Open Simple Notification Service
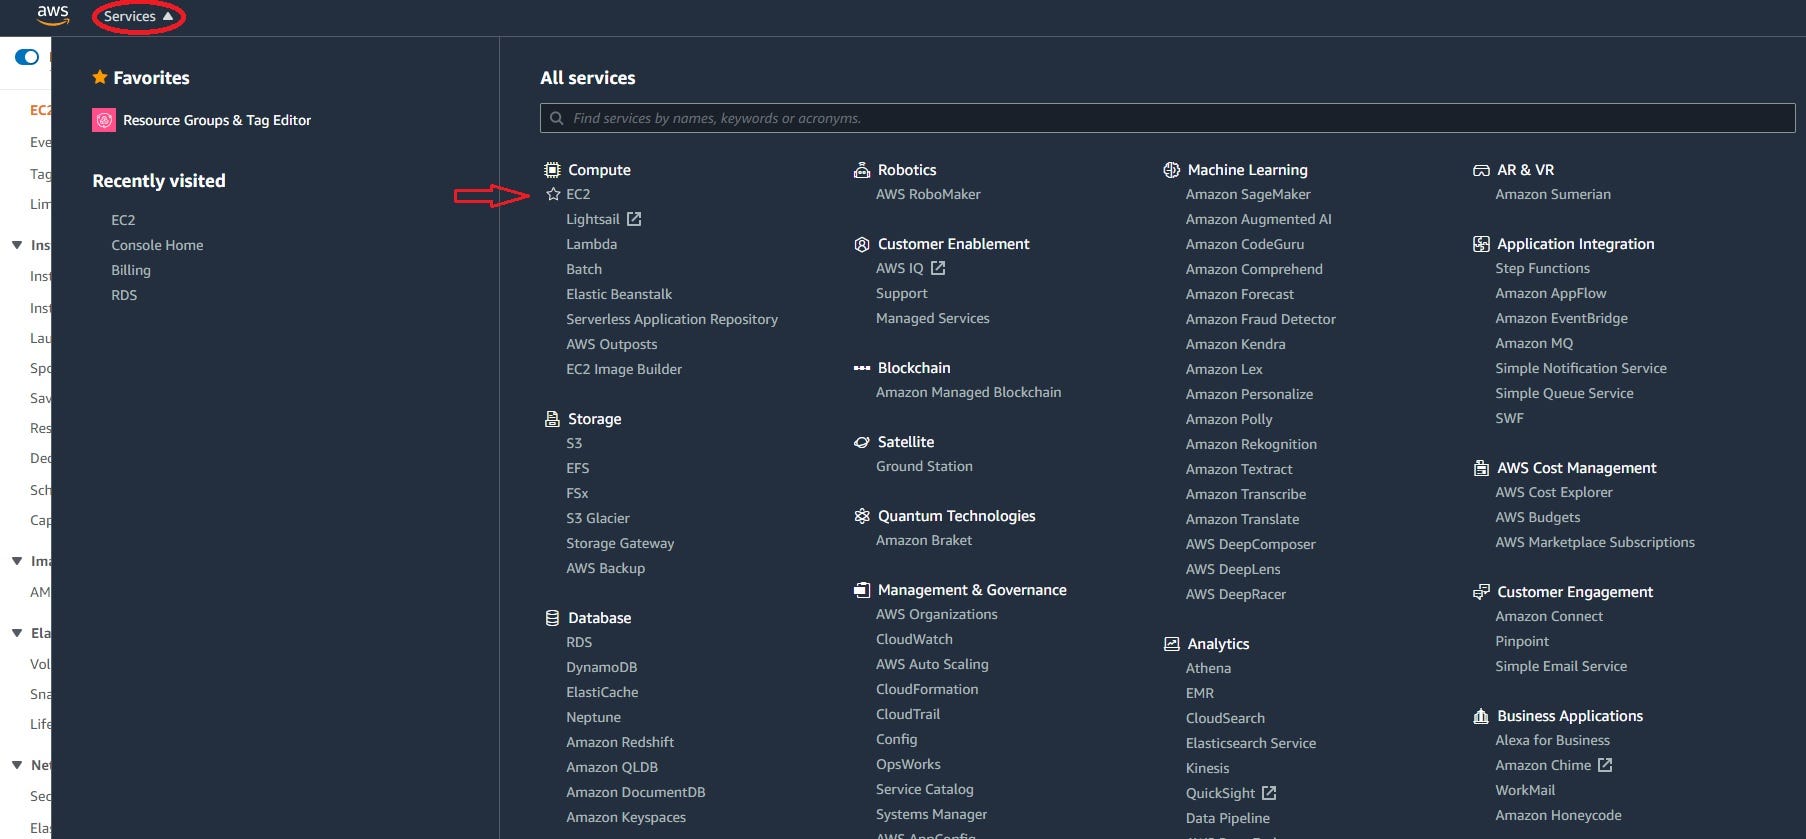This screenshot has width=1806, height=839. coord(1581,368)
